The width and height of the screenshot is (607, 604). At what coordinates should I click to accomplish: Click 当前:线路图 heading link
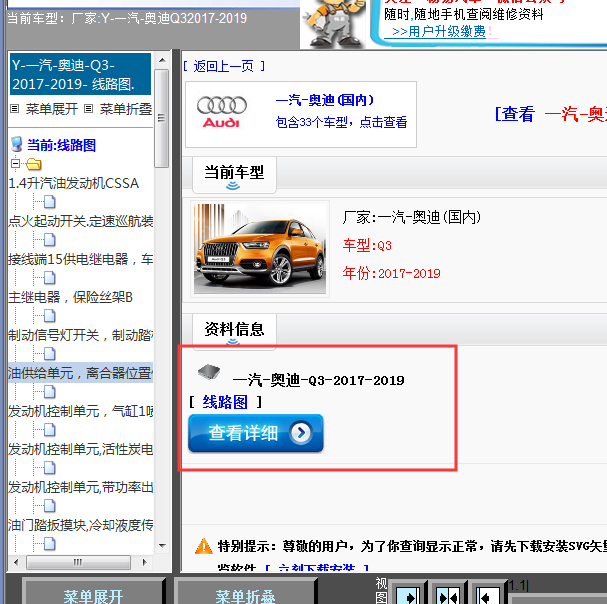pos(61,145)
